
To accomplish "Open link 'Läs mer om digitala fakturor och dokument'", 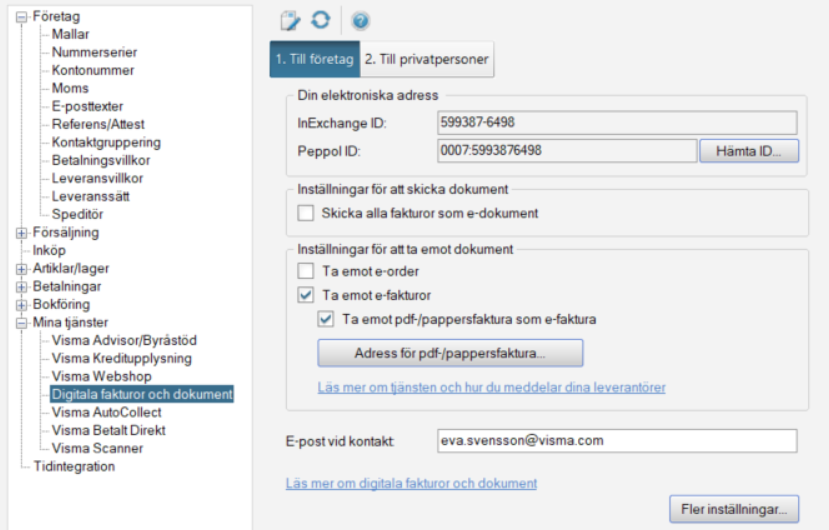I will pyautogui.click(x=411, y=483).
